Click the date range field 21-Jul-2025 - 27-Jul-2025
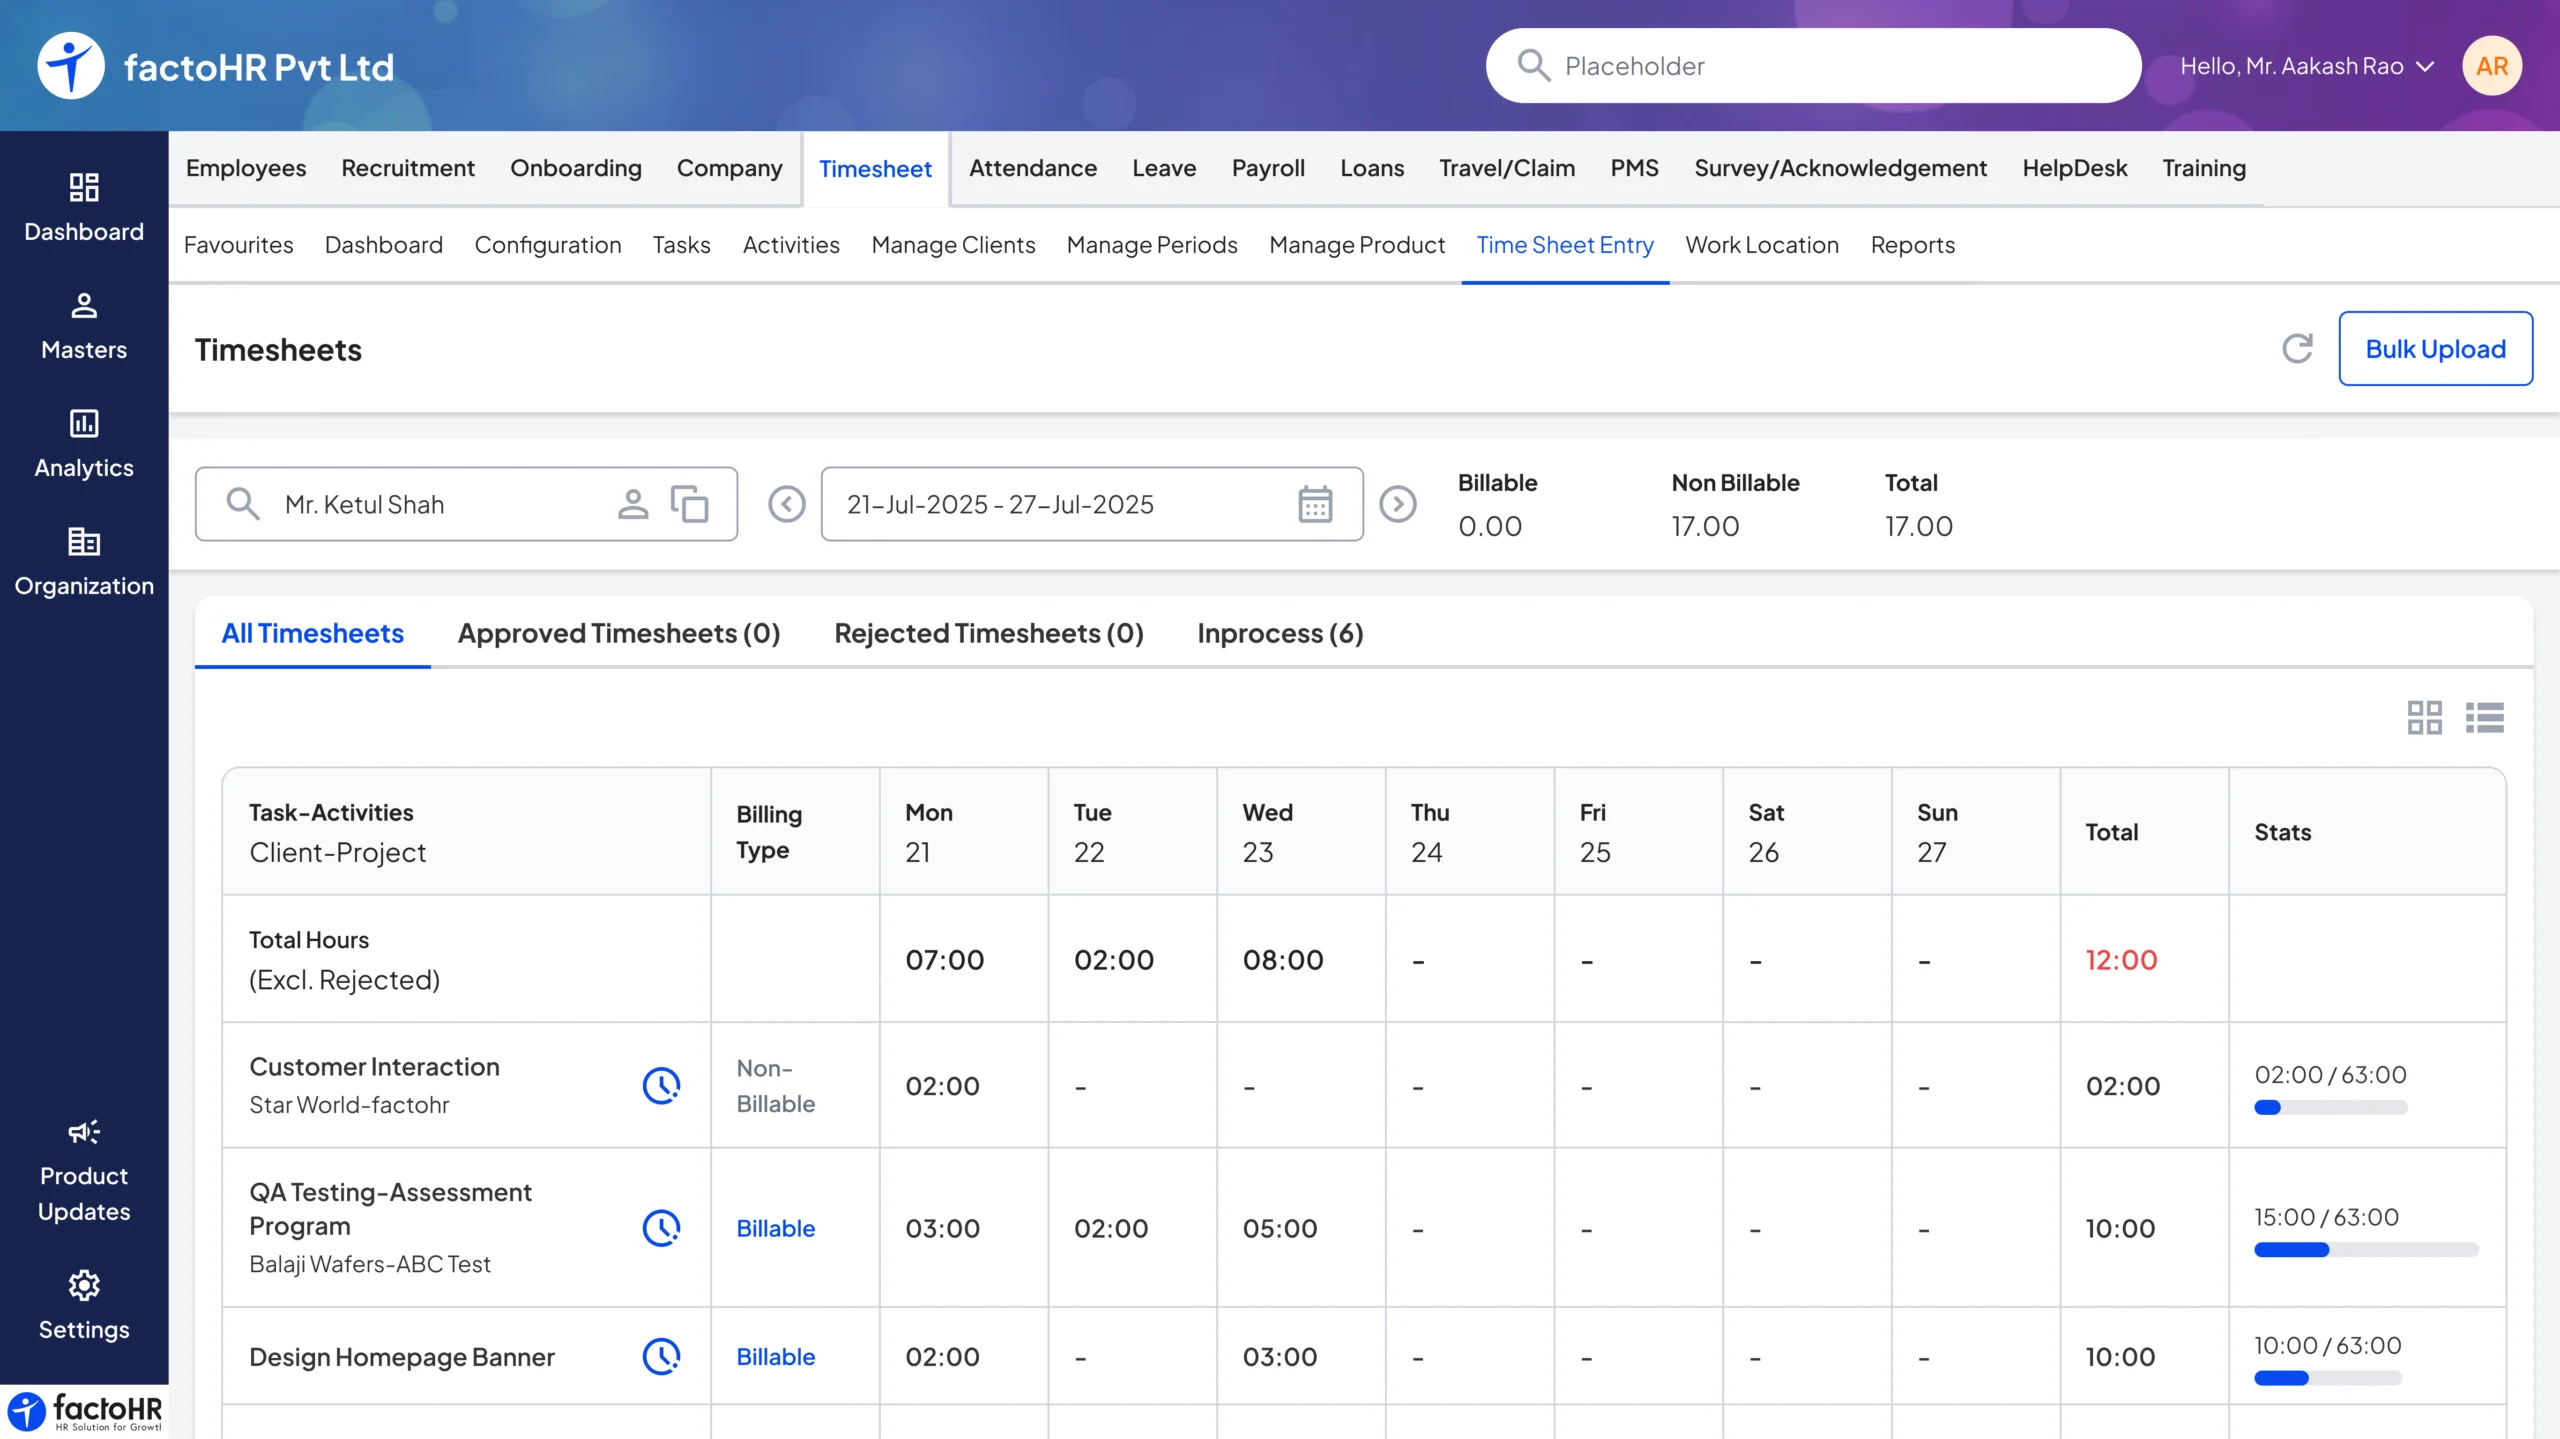 point(1092,504)
